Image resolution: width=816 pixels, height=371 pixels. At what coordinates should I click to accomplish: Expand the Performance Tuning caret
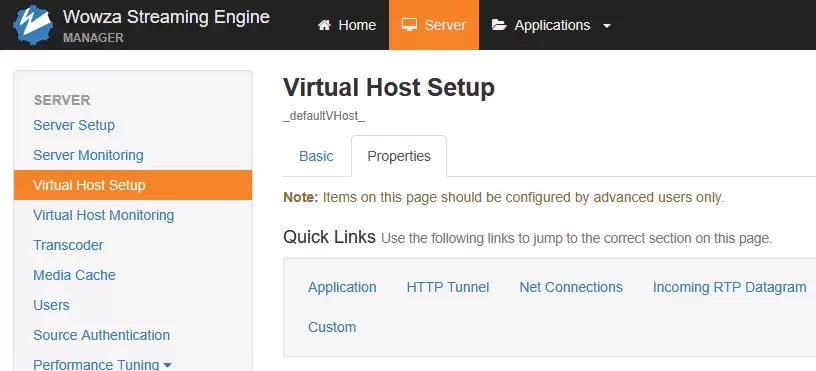coord(168,365)
